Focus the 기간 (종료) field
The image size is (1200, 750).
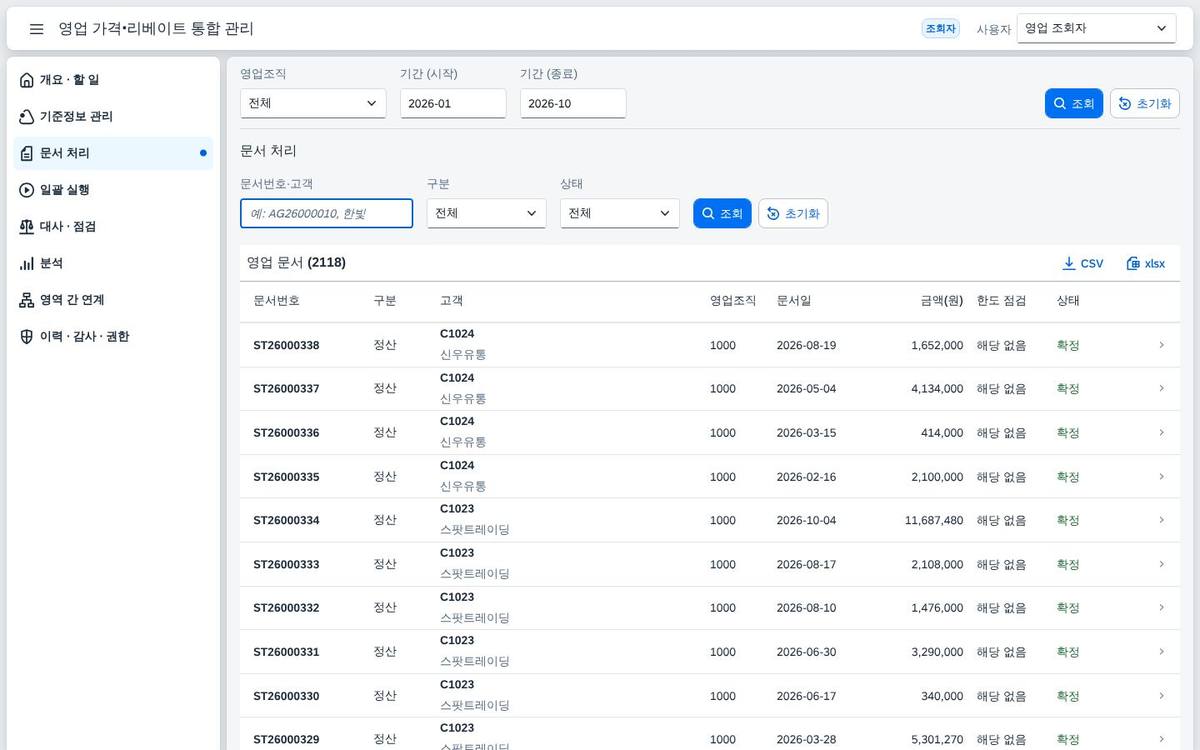coord(573,103)
